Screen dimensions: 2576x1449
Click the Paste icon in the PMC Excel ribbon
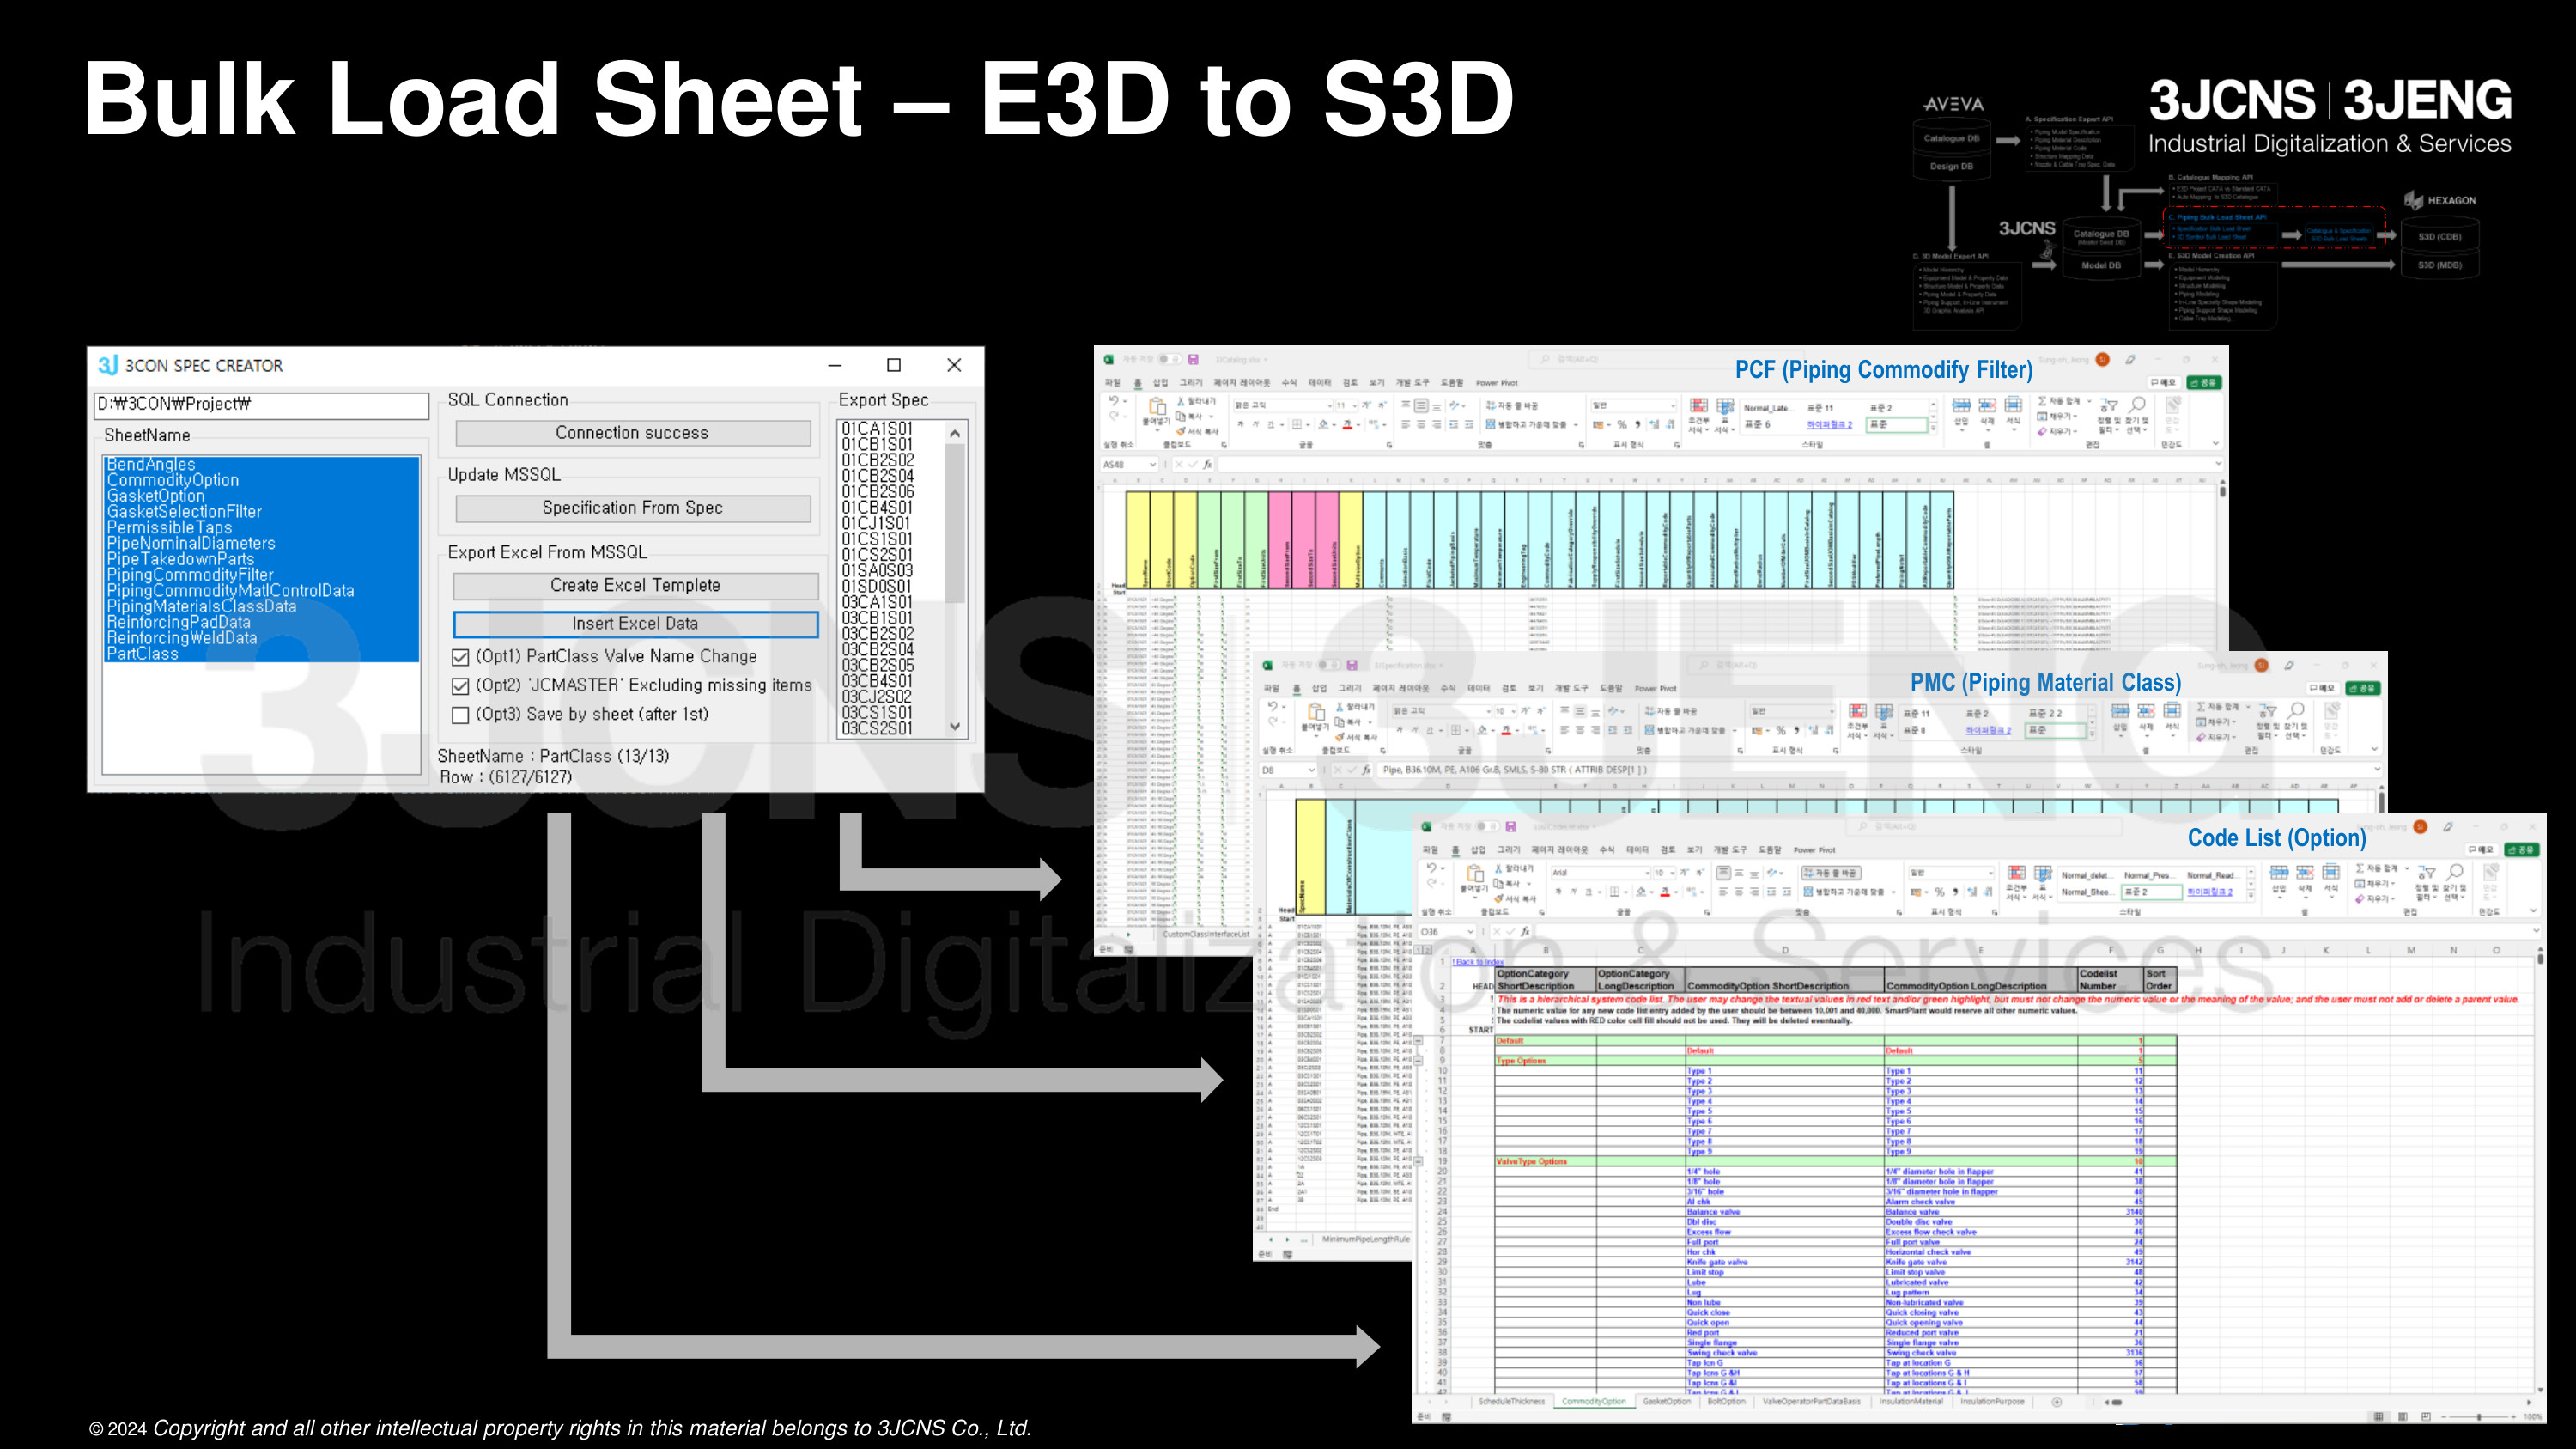[1316, 712]
